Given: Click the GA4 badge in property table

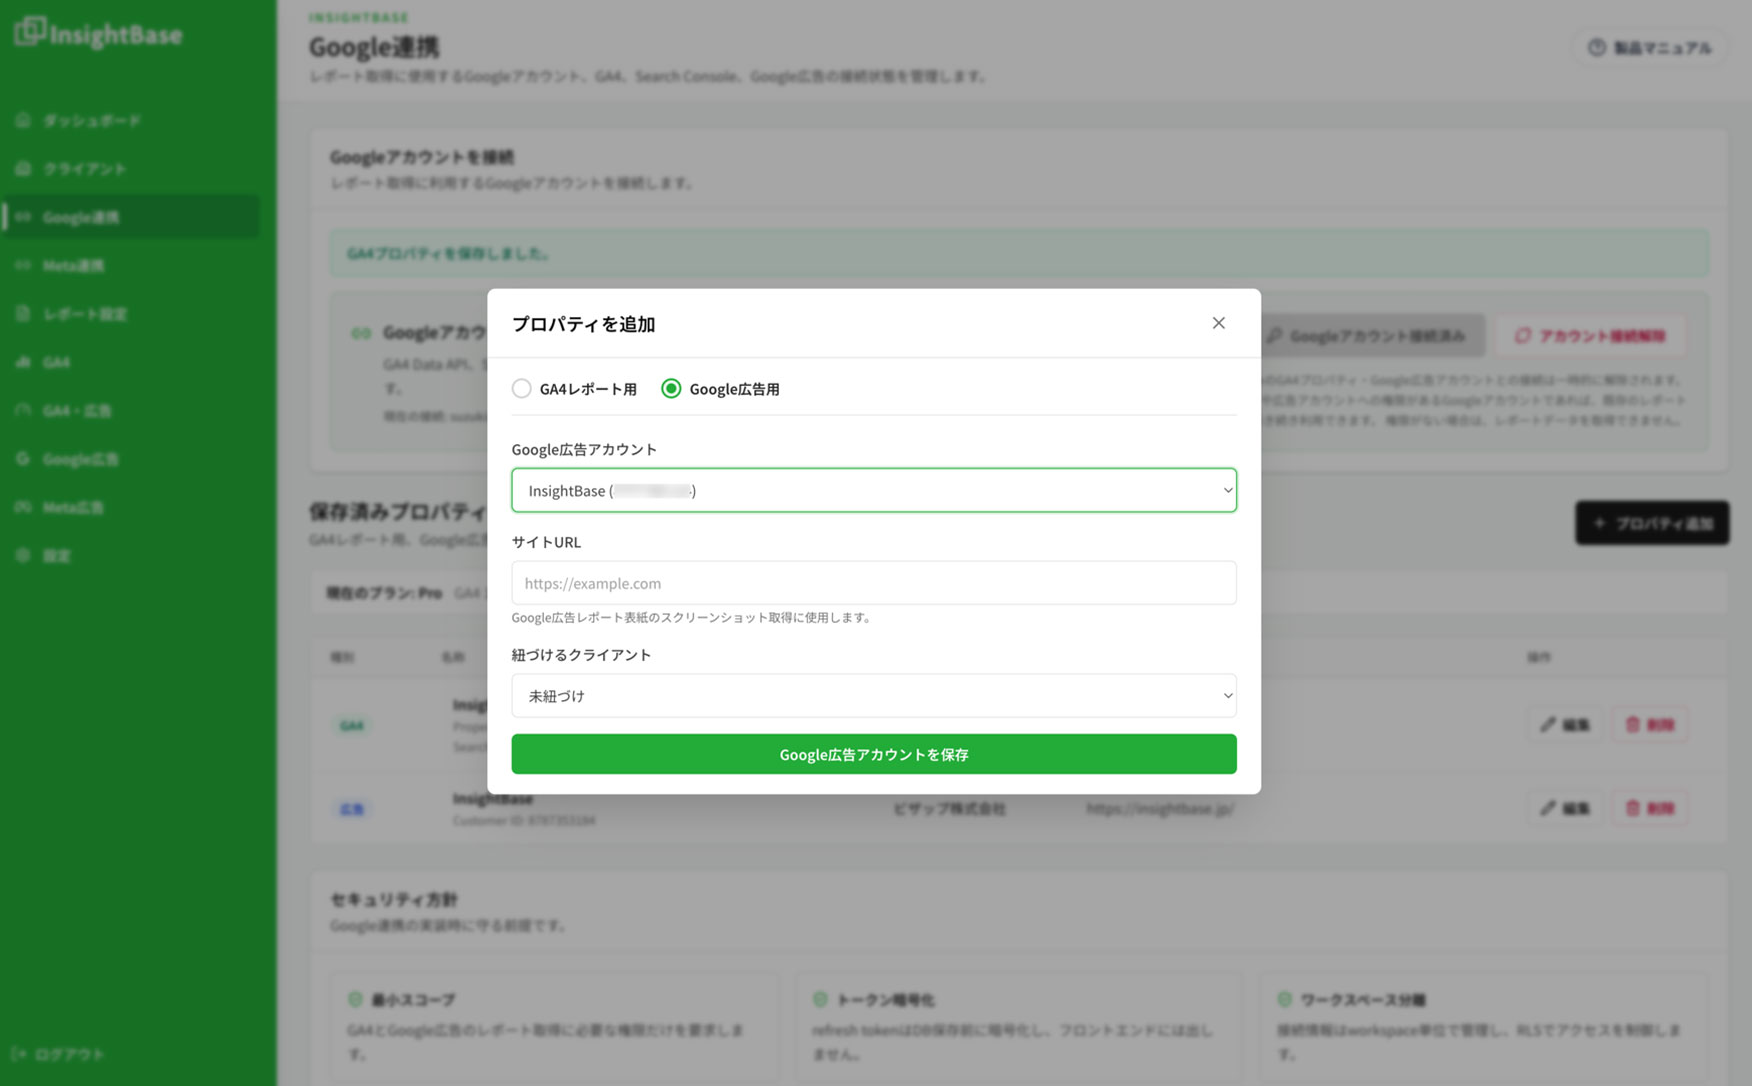Looking at the screenshot, I should point(352,725).
